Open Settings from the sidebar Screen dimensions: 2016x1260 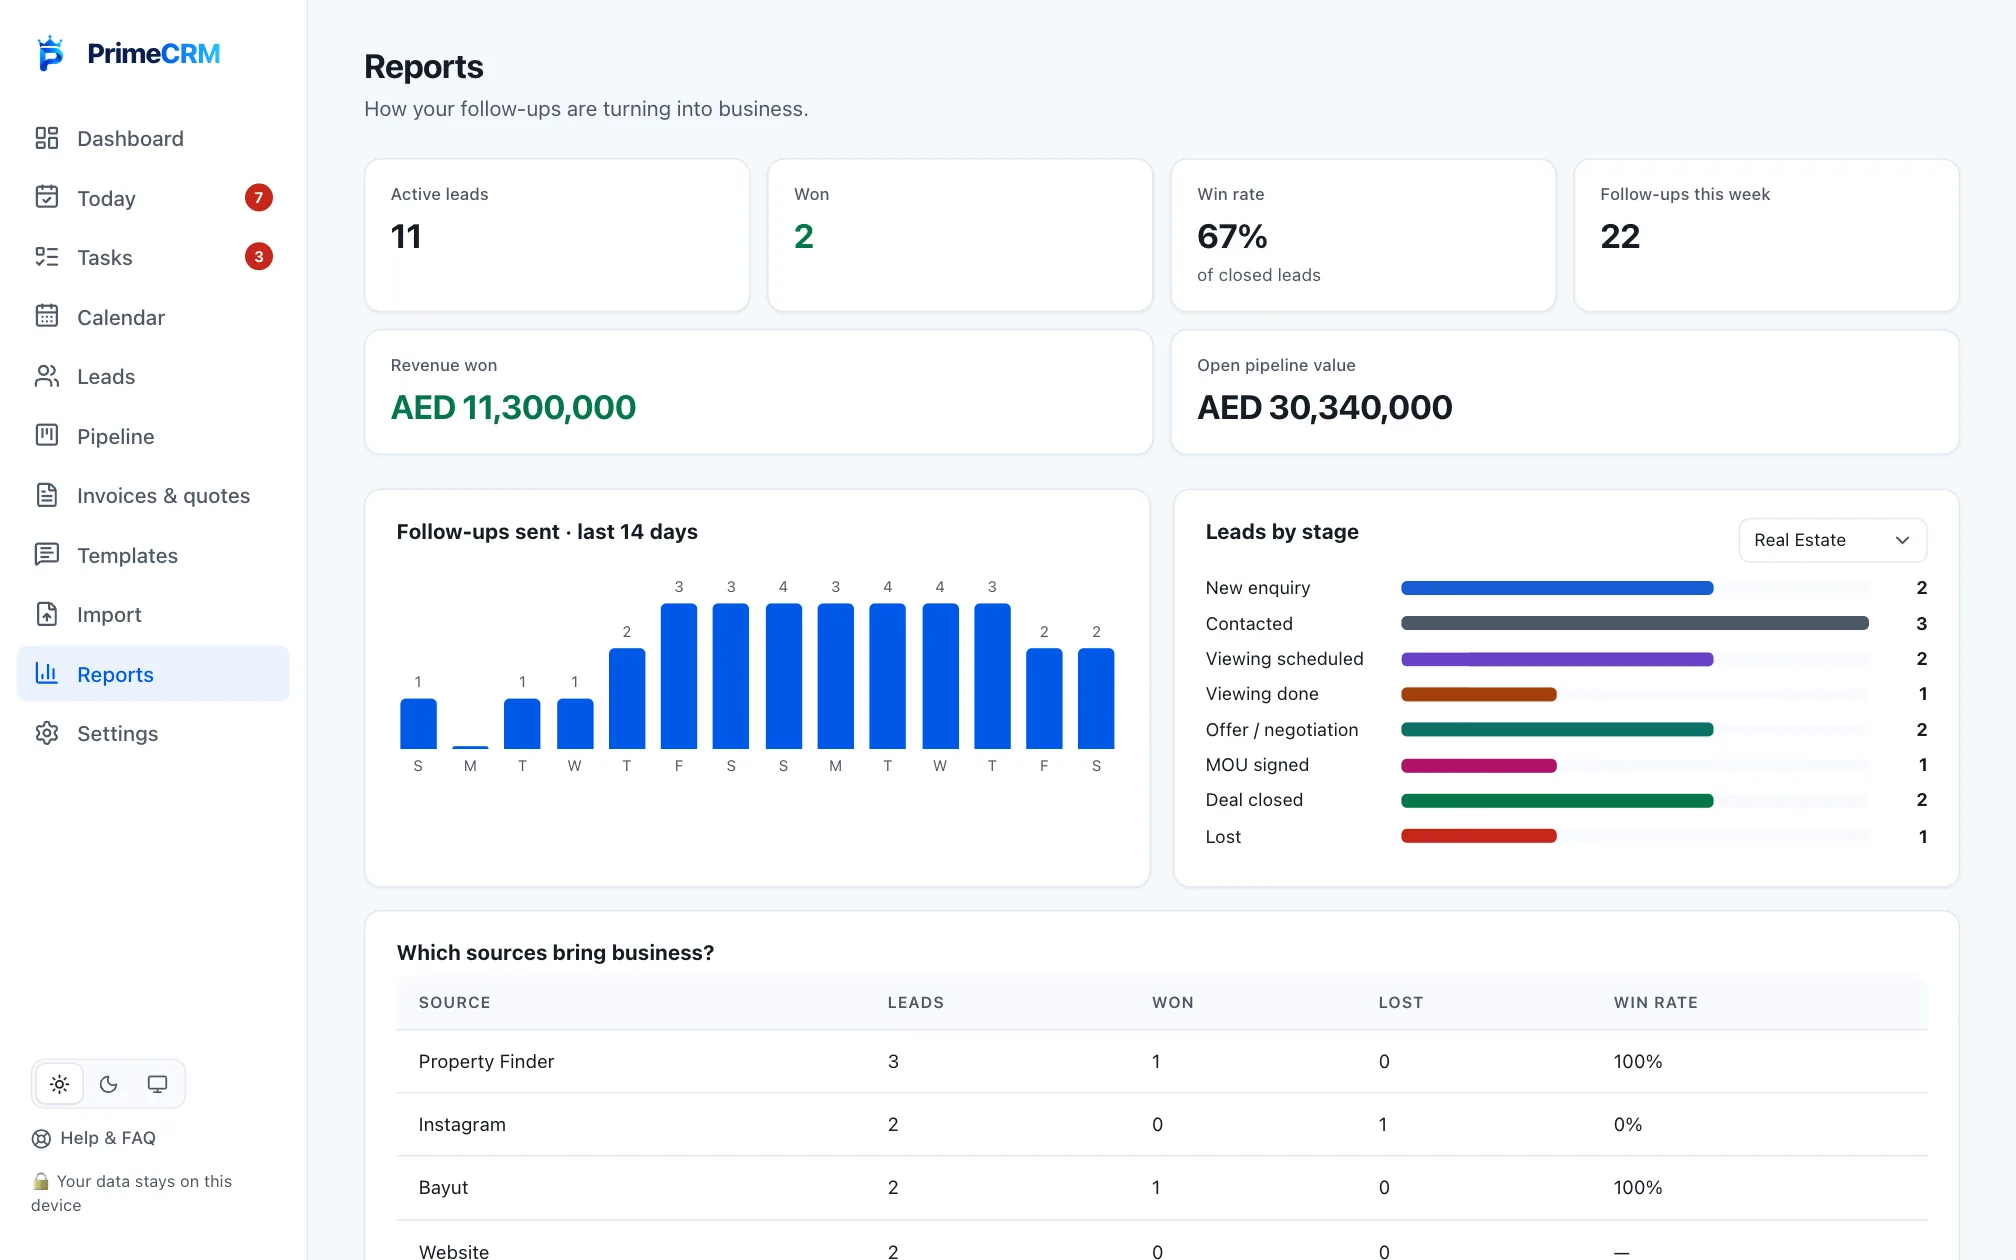pos(153,733)
